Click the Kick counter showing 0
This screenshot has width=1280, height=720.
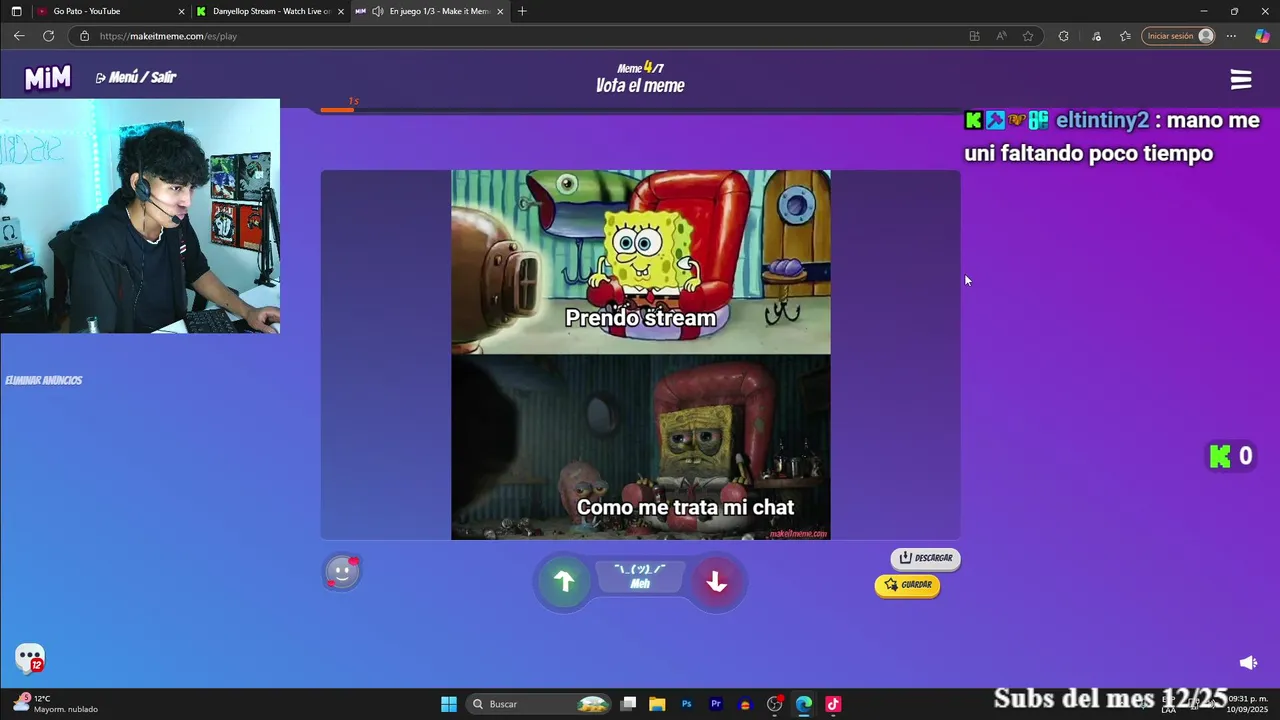point(1231,456)
